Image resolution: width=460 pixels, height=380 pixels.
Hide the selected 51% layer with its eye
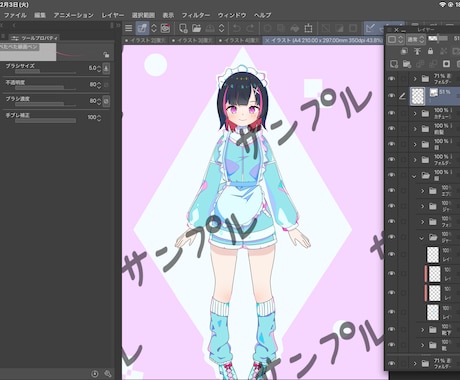tap(392, 96)
